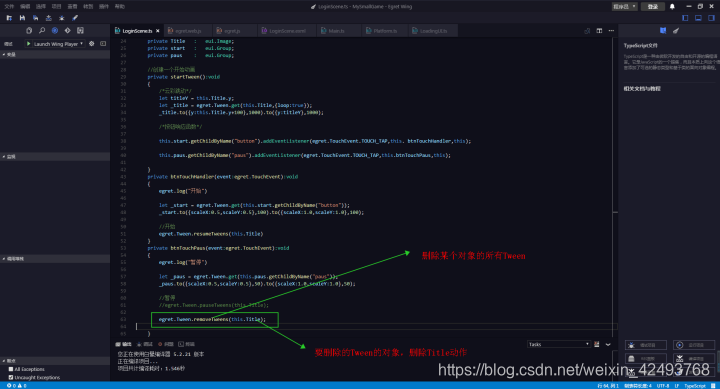The height and width of the screenshot is (389, 720).
Task: Toggle right sidebar layout
Action: click(711, 18)
